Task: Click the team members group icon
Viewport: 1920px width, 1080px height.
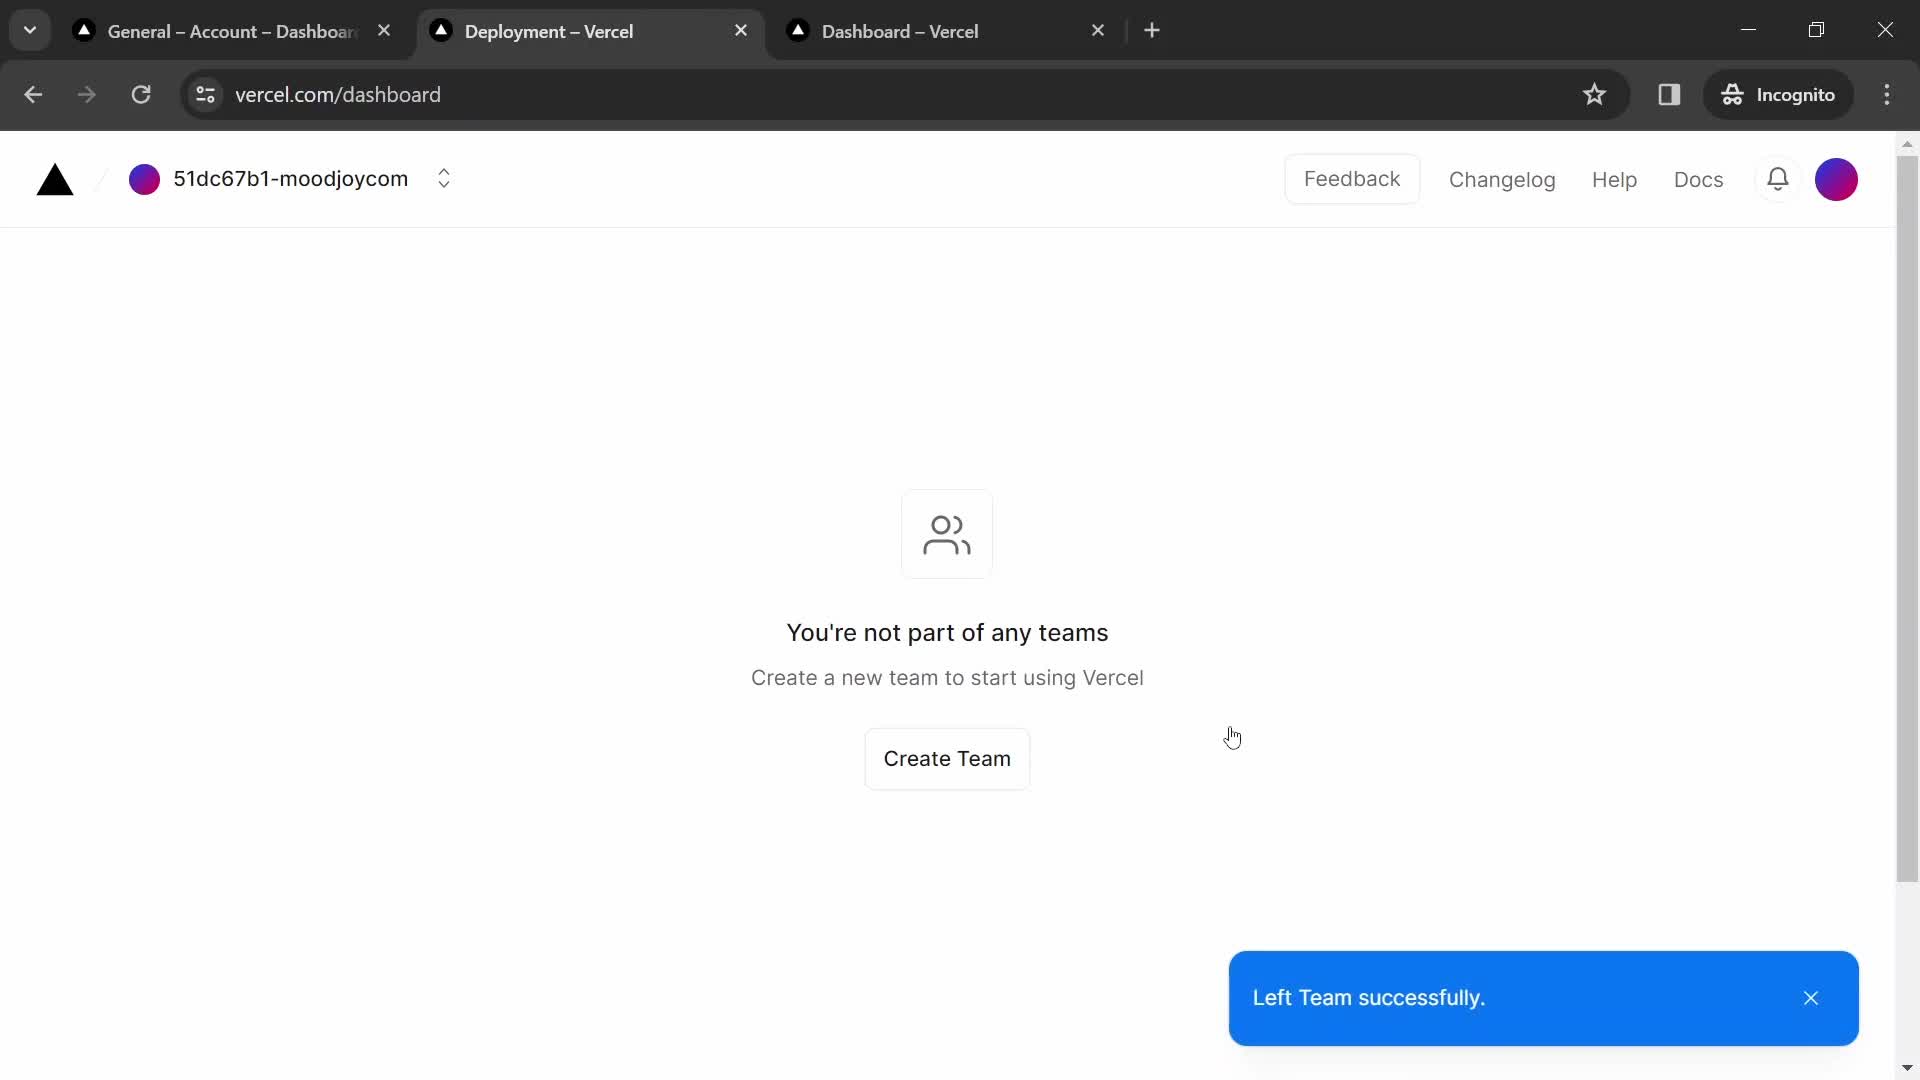Action: click(x=947, y=534)
